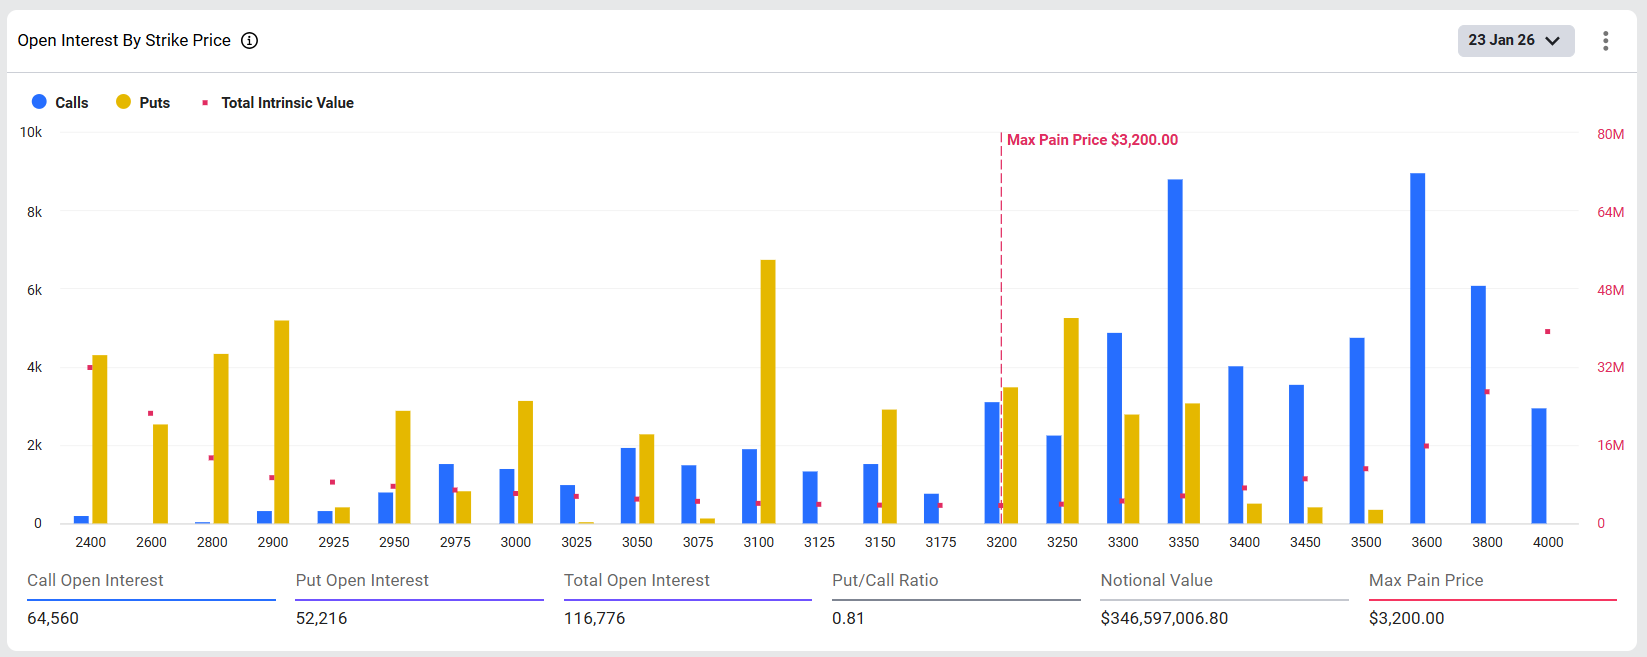Image resolution: width=1647 pixels, height=657 pixels.
Task: Click the 3250 strike puts bar
Action: tap(1071, 420)
